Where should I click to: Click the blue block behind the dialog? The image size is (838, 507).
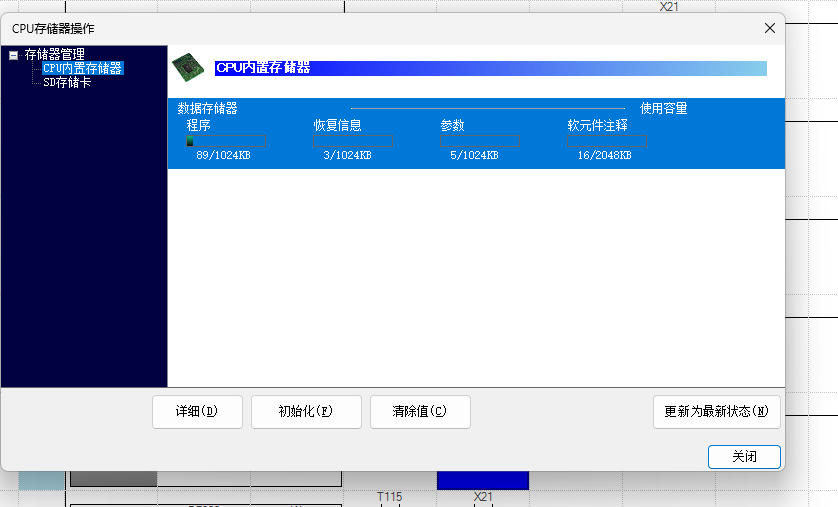[482, 480]
